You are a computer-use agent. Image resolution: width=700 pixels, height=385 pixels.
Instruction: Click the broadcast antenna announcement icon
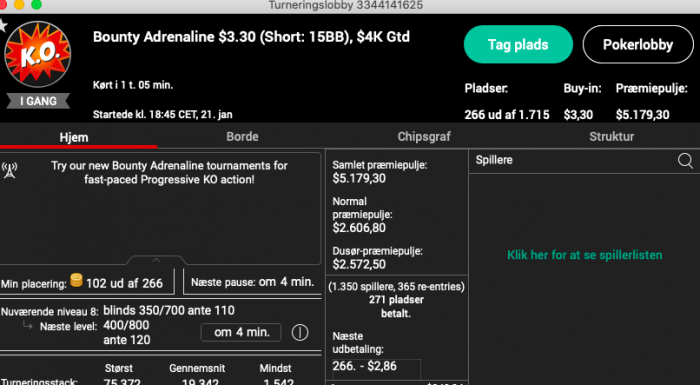pyautogui.click(x=9, y=170)
